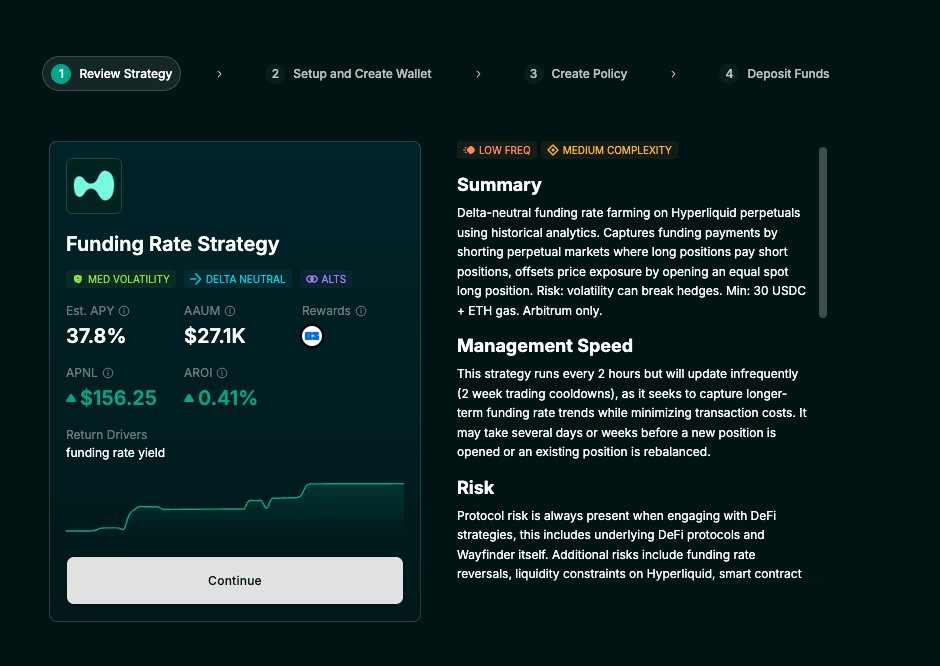940x666 pixels.
Task: Open the APNL info icon
Action: coord(108,373)
